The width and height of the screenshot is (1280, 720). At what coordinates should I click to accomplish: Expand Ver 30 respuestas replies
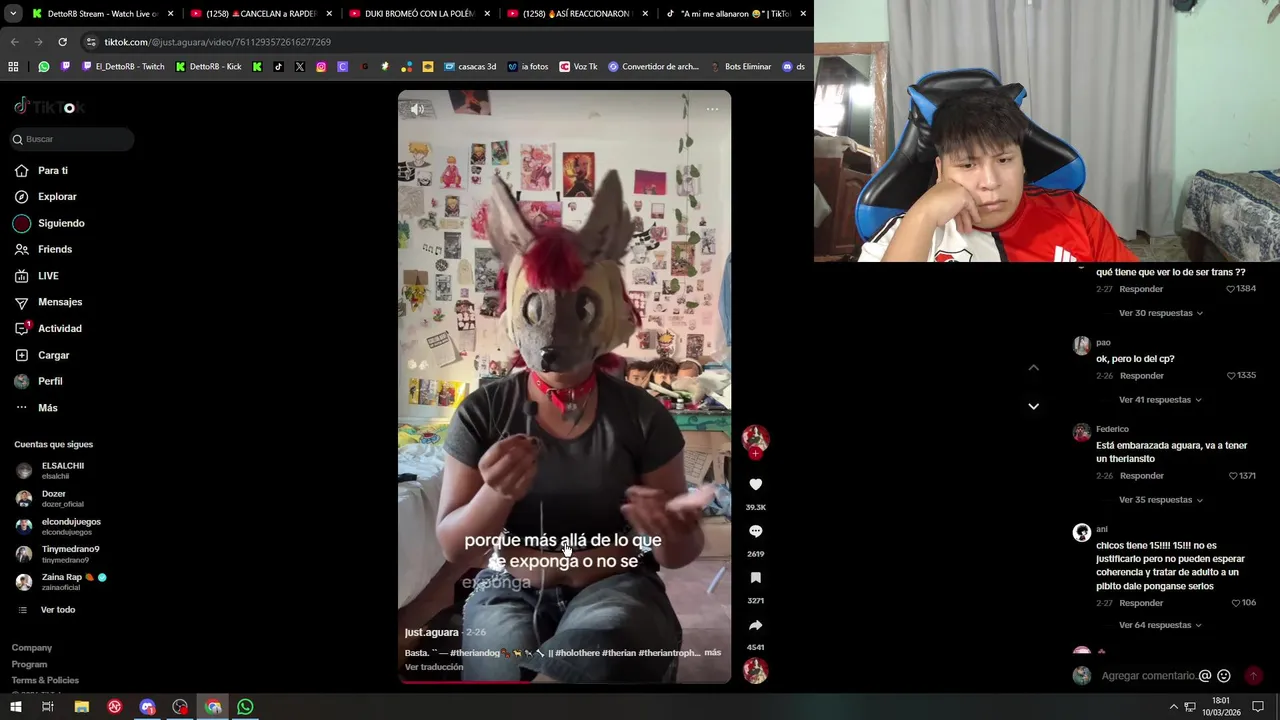[x=1160, y=313]
